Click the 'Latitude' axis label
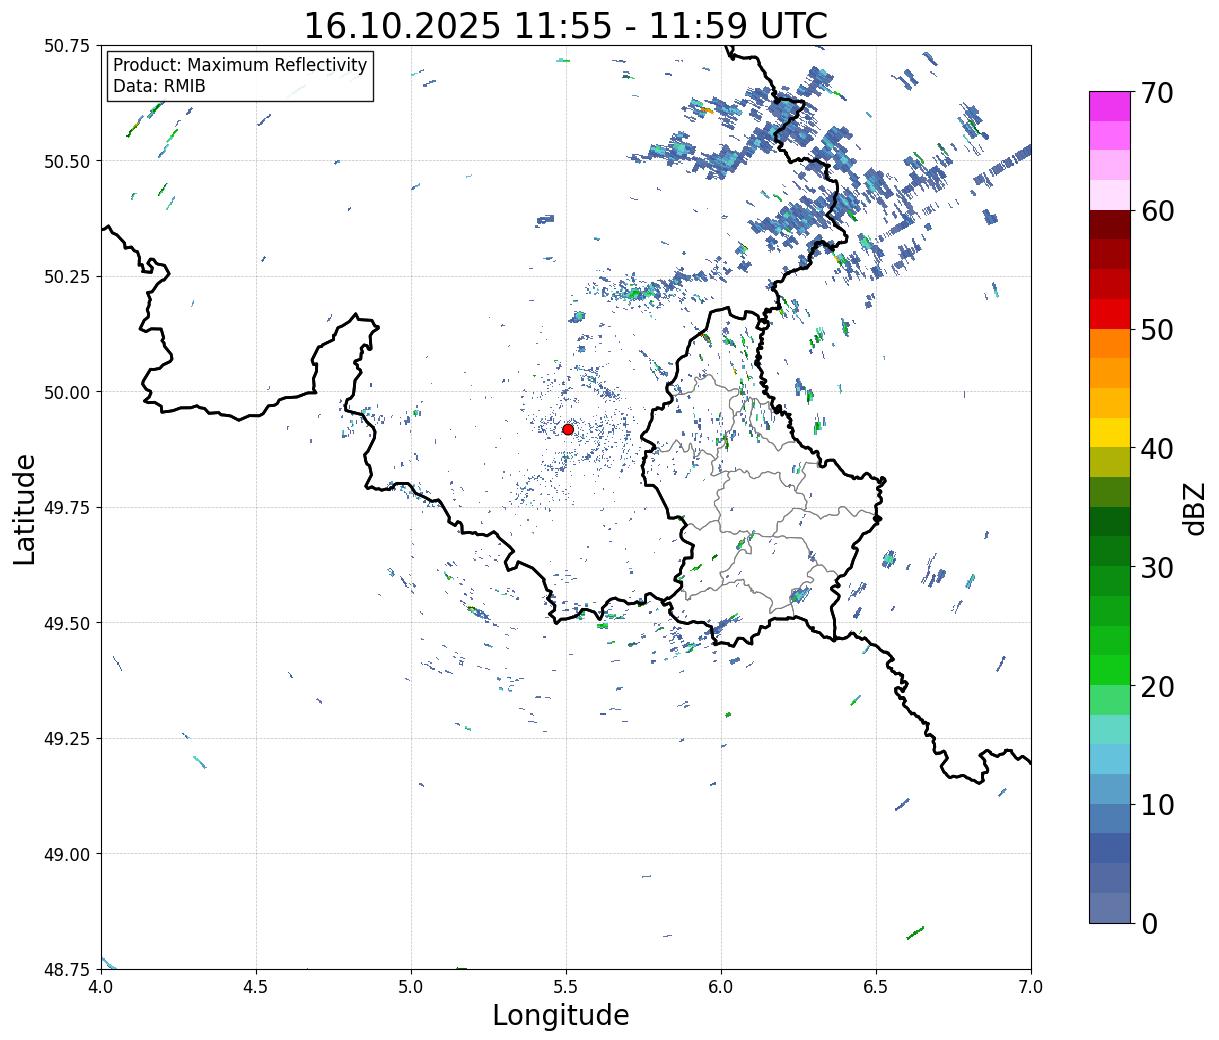 tap(25, 508)
